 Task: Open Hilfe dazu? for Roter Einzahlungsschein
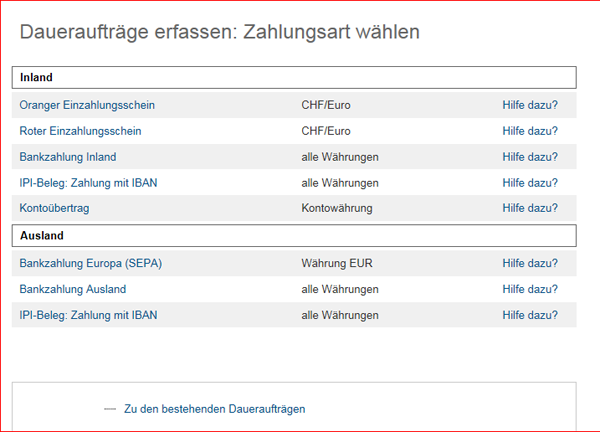tap(530, 131)
